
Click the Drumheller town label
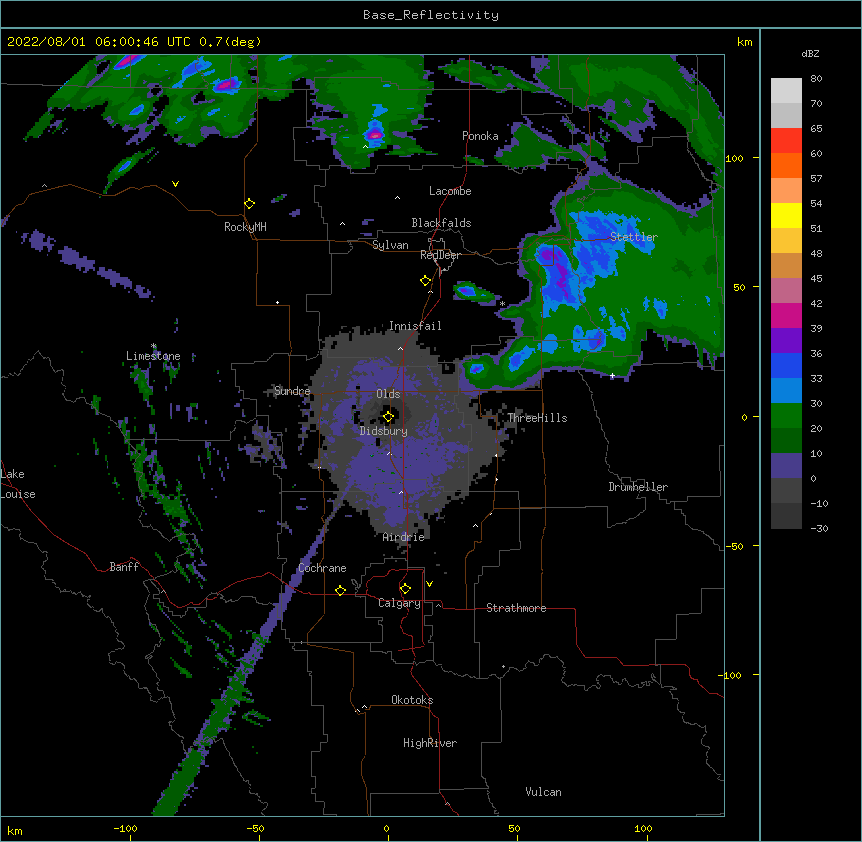[638, 487]
